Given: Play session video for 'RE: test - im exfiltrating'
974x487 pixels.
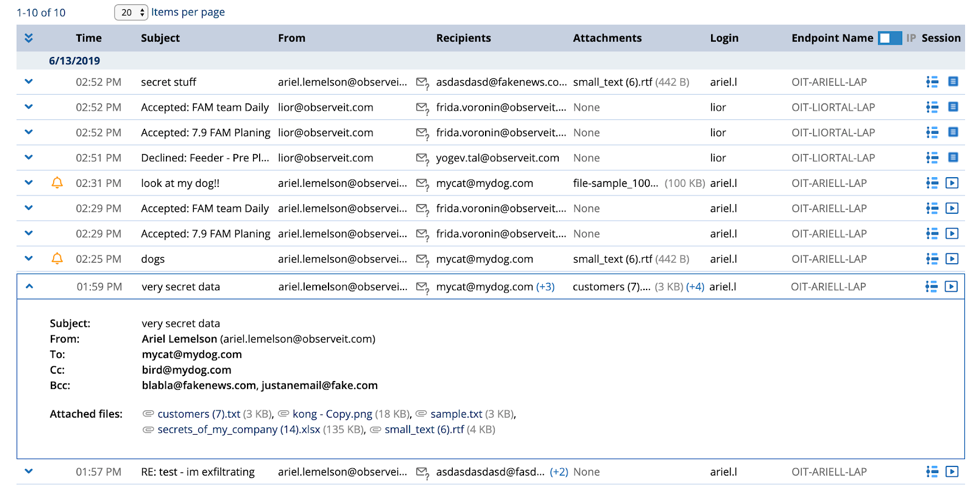Looking at the screenshot, I should coord(952,471).
